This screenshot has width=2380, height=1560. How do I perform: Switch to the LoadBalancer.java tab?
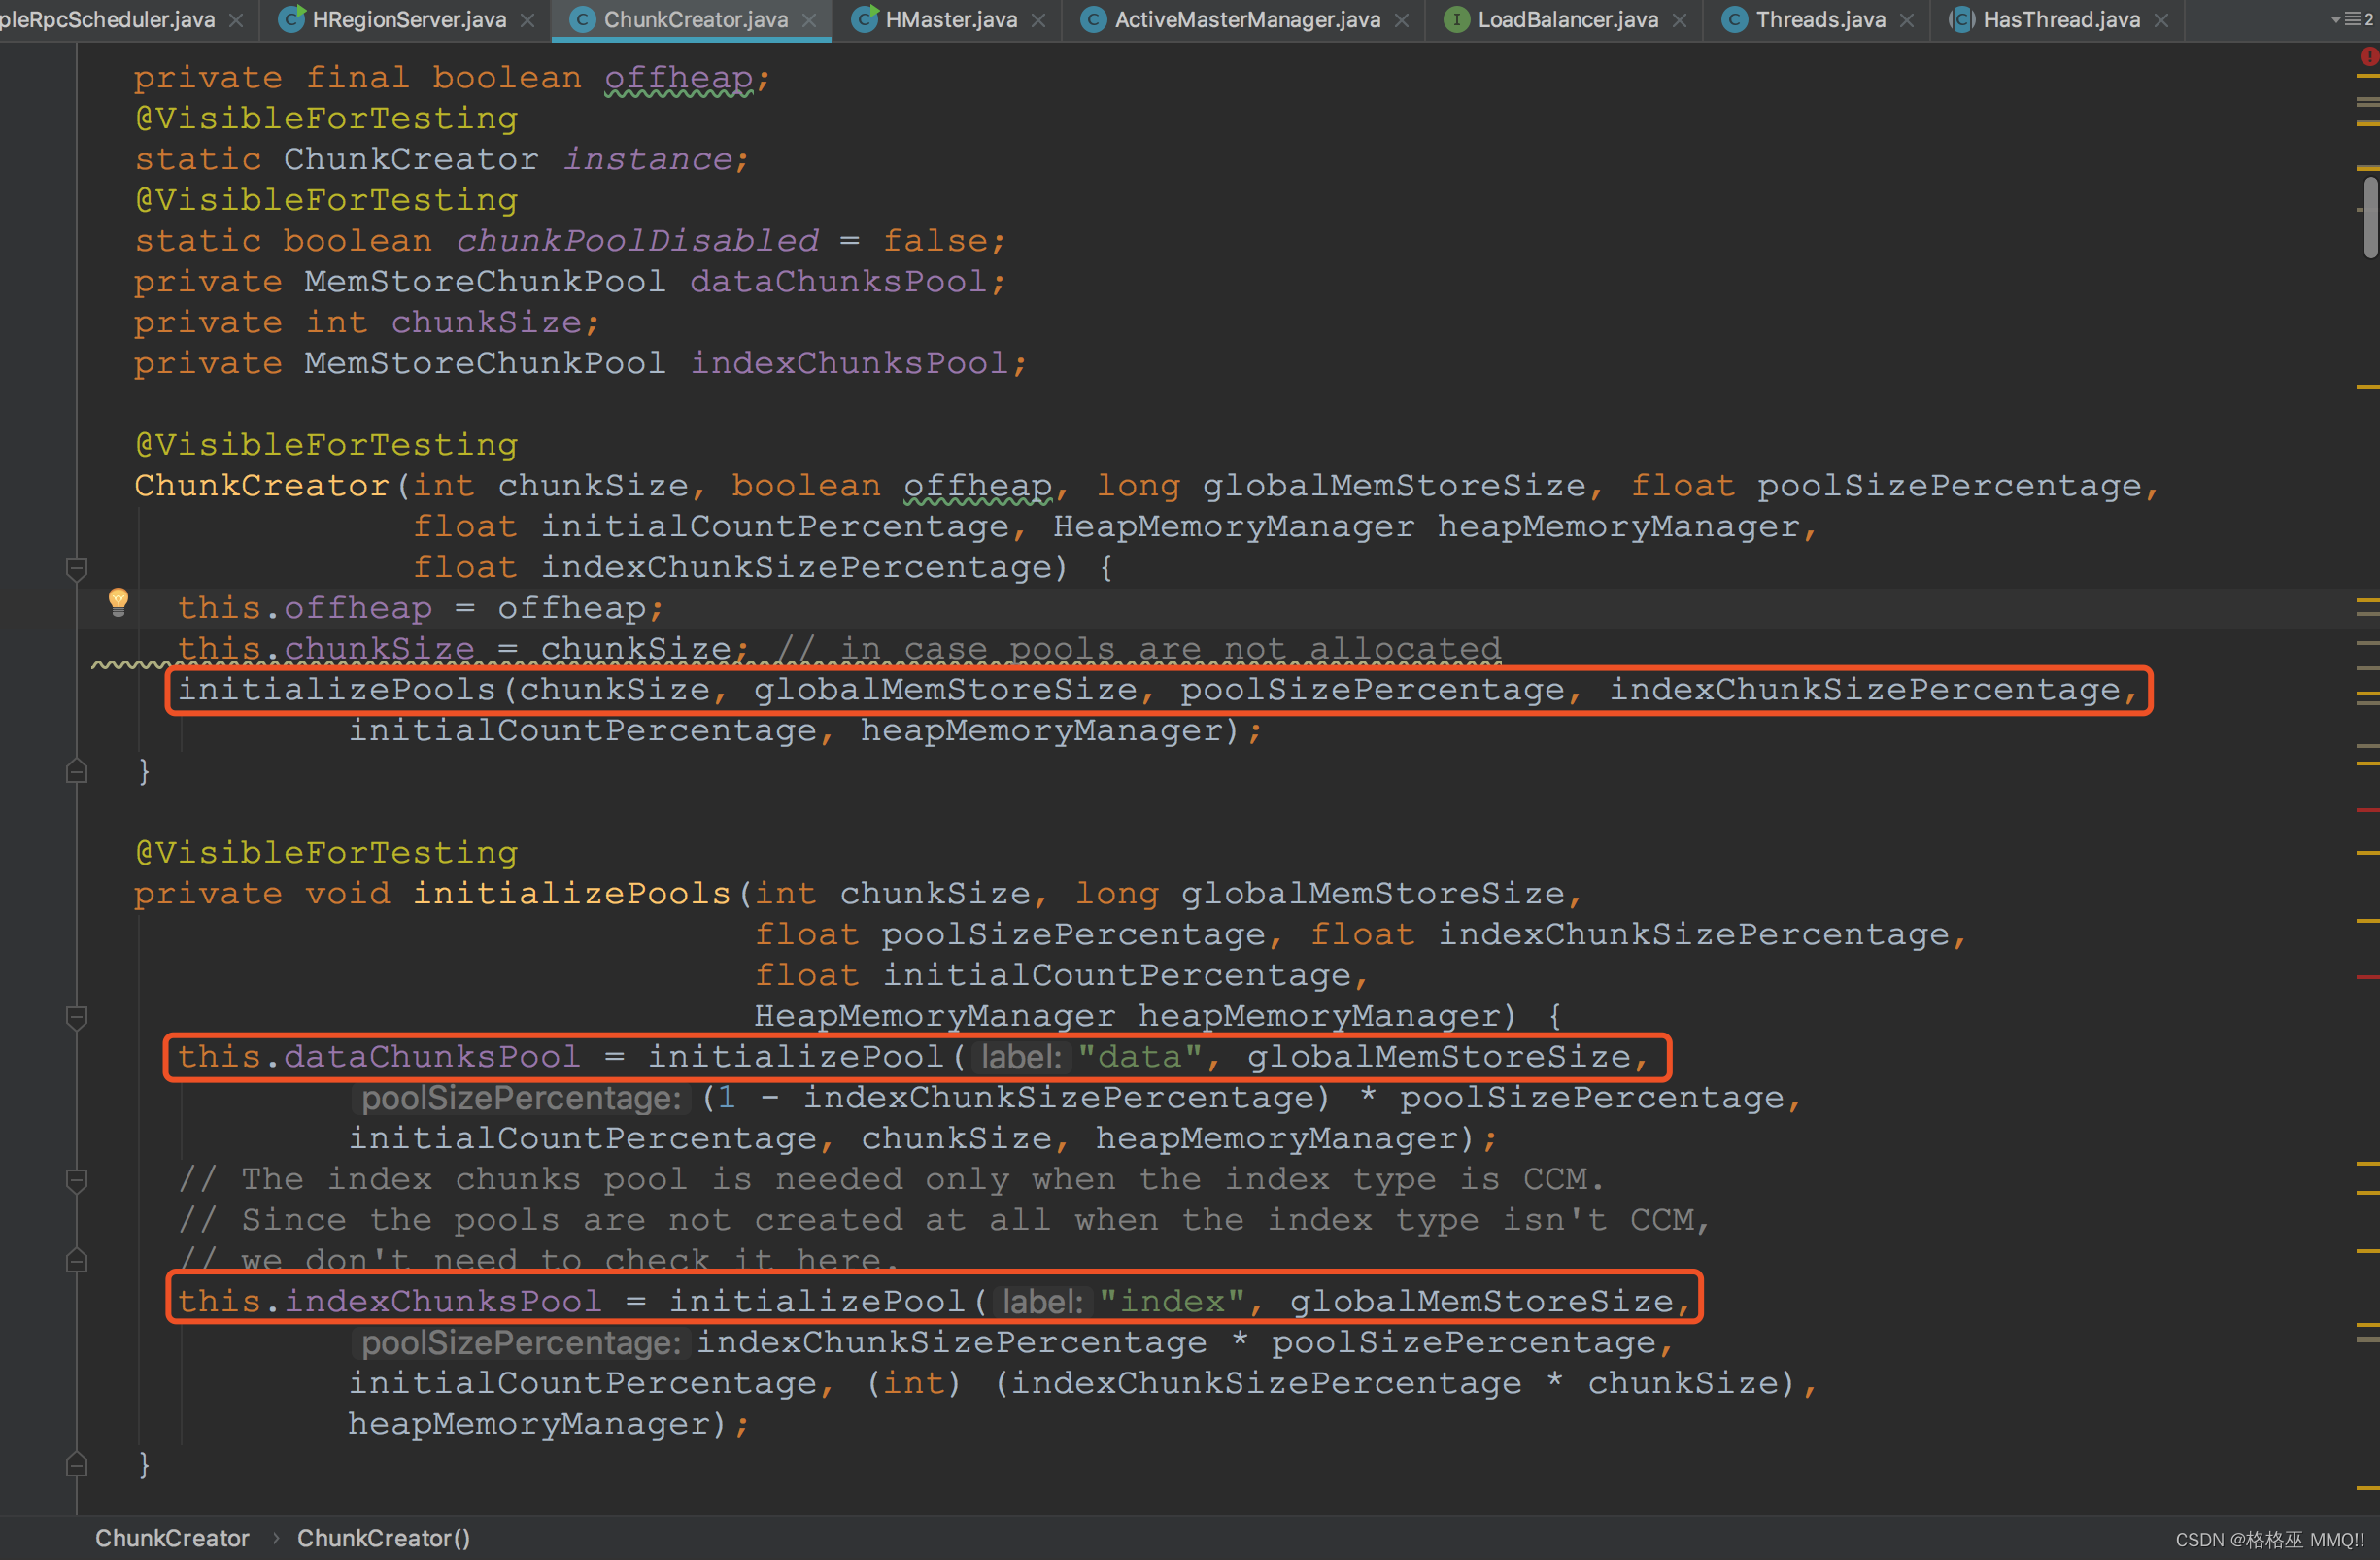coord(1567,19)
